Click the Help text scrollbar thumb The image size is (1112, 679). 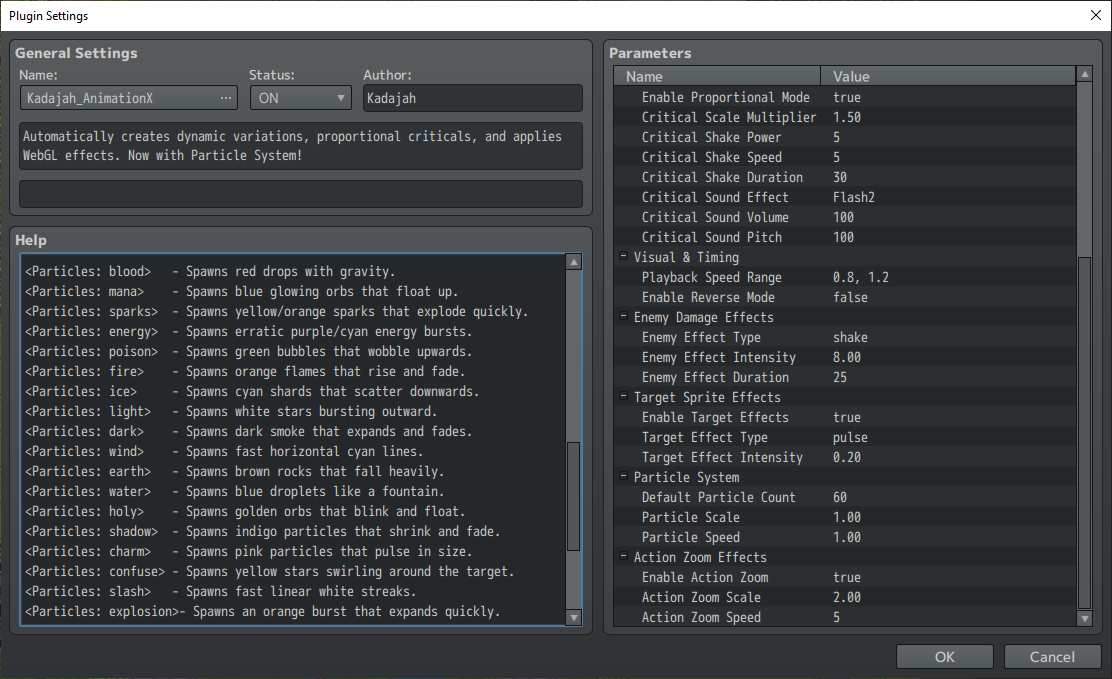coord(574,496)
